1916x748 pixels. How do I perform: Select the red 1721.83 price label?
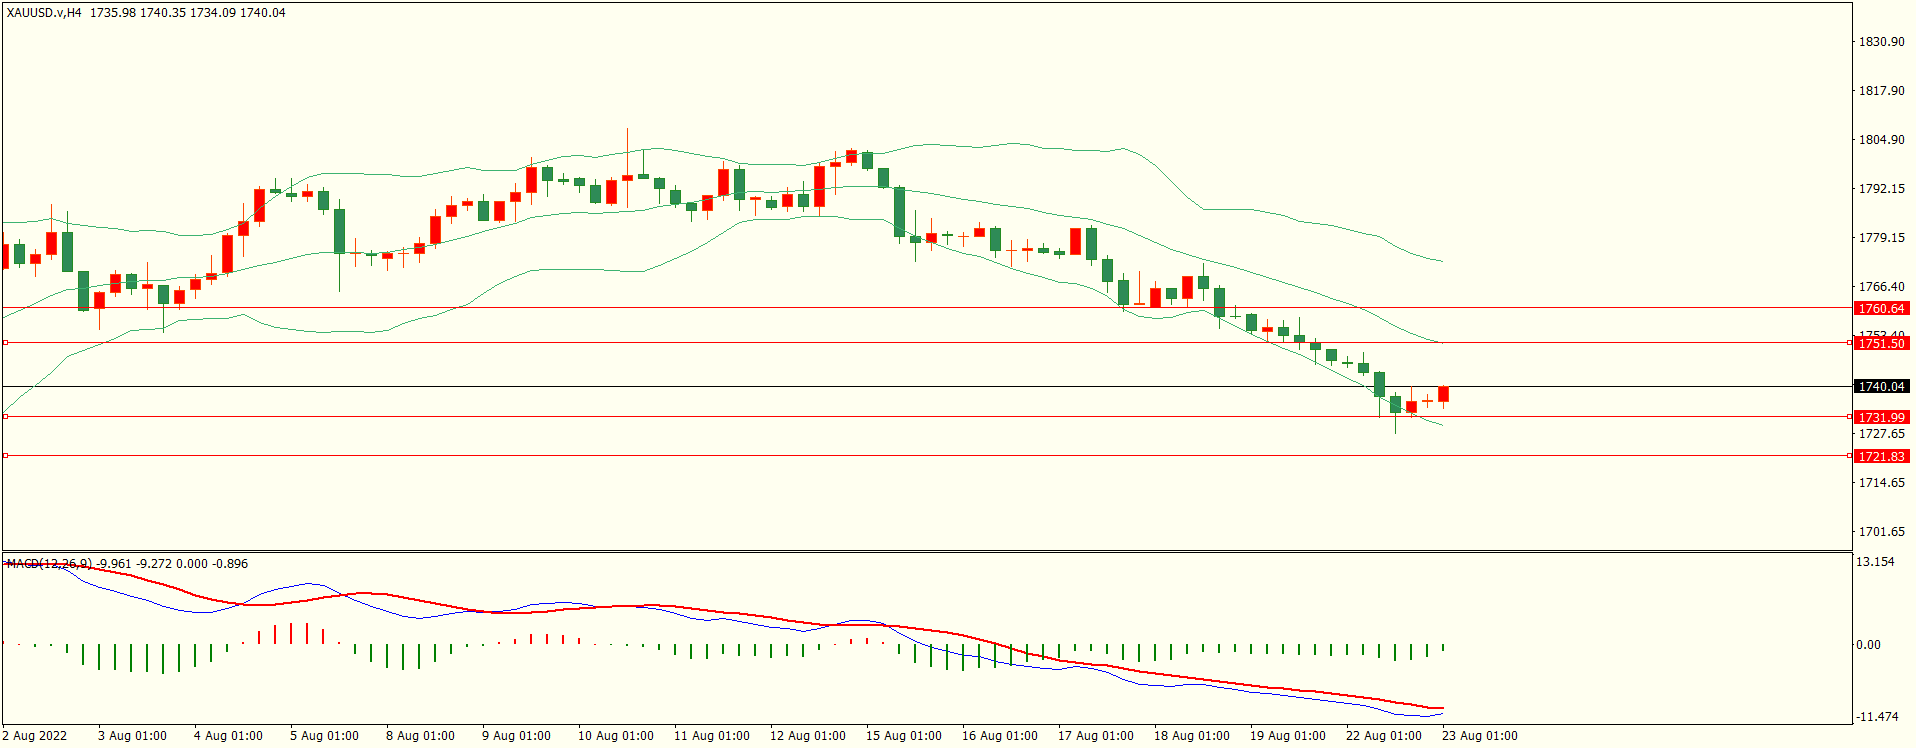coord(1881,456)
